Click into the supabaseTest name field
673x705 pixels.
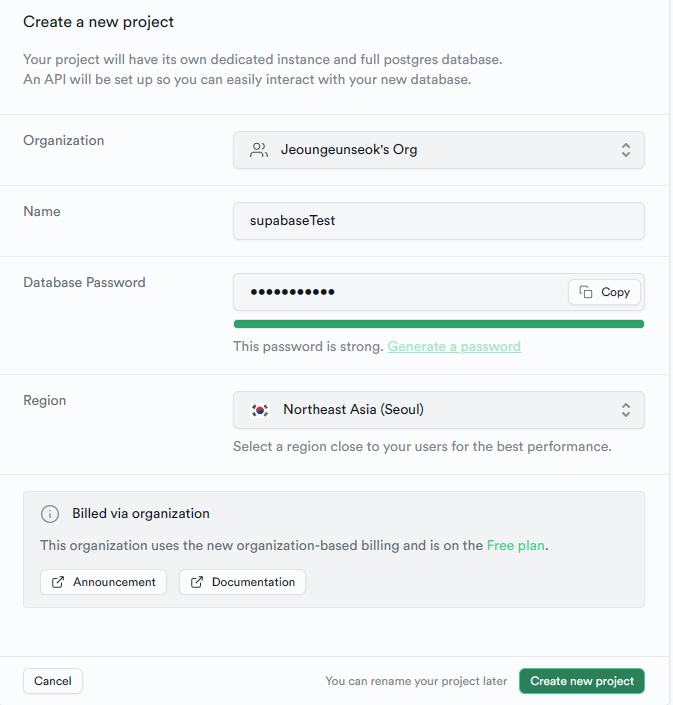coord(438,221)
